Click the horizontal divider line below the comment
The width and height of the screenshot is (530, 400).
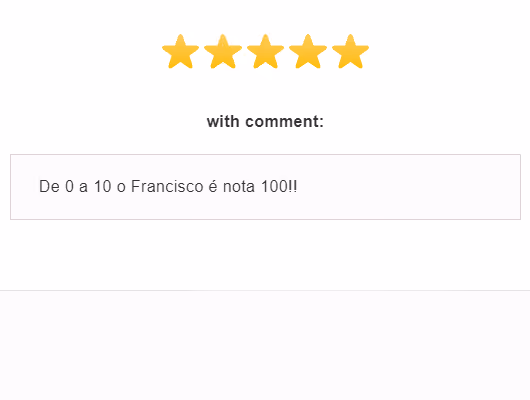[x=265, y=290]
